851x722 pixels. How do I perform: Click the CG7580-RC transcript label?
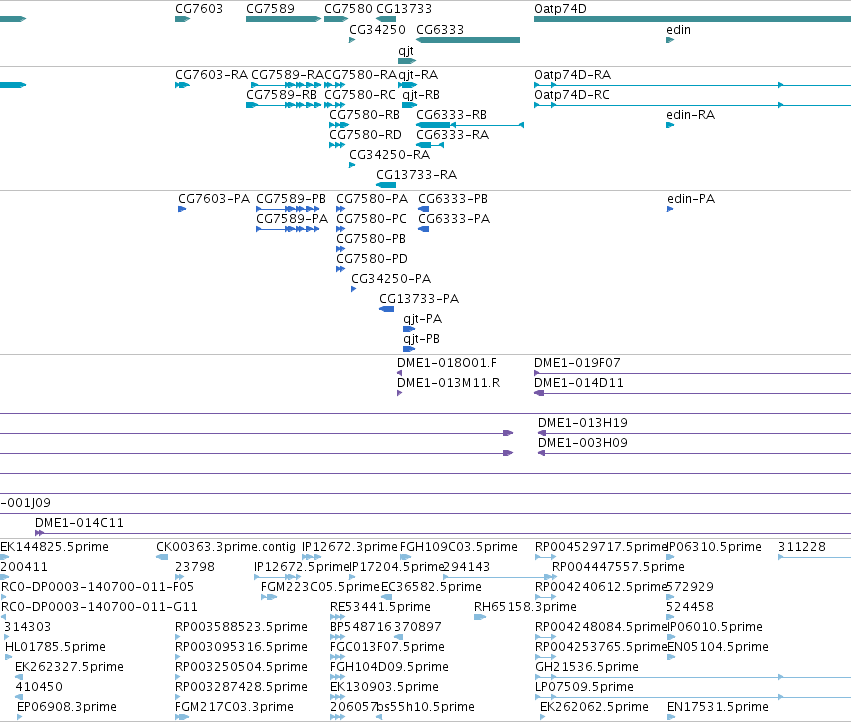pyautogui.click(x=360, y=95)
